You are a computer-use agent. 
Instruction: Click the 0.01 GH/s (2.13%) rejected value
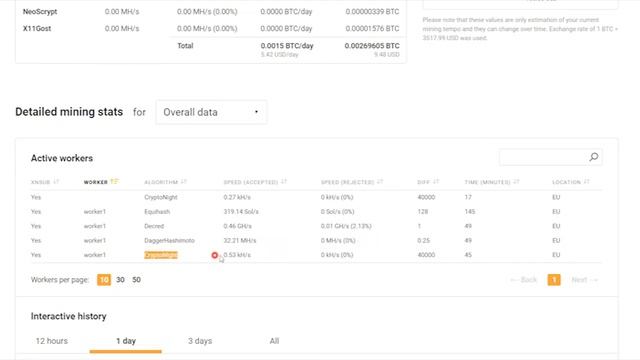346,226
